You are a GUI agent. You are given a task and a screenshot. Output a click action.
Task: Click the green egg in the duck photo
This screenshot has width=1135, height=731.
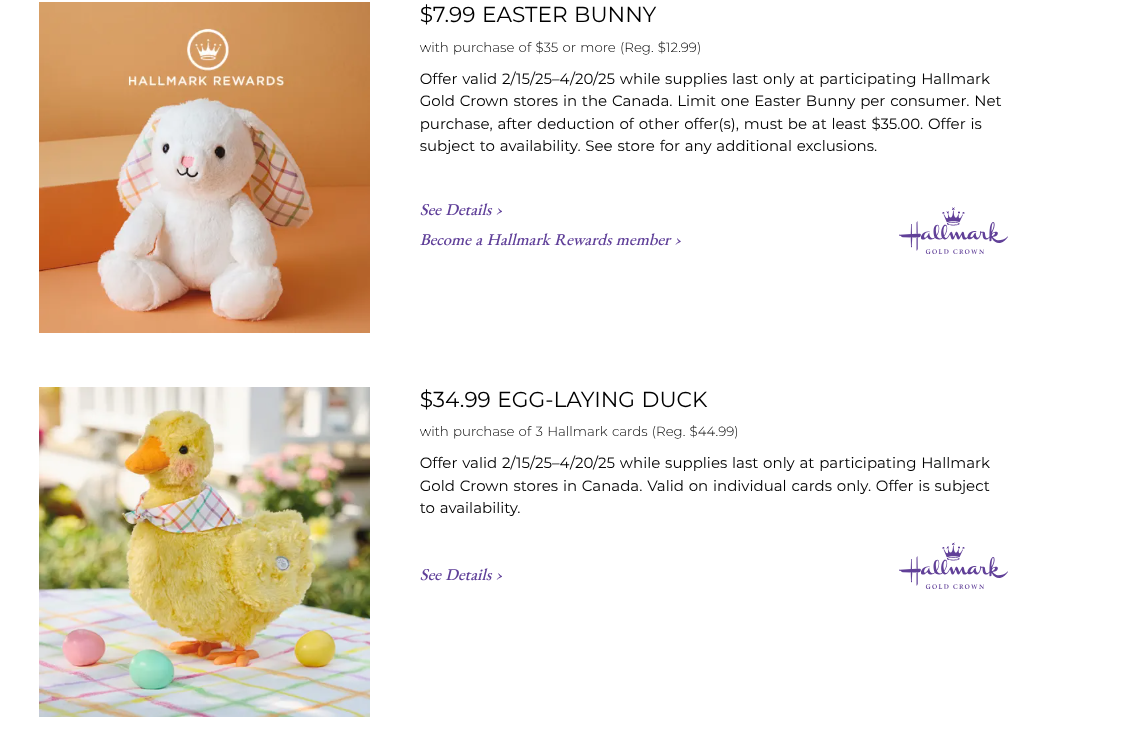coord(151,669)
